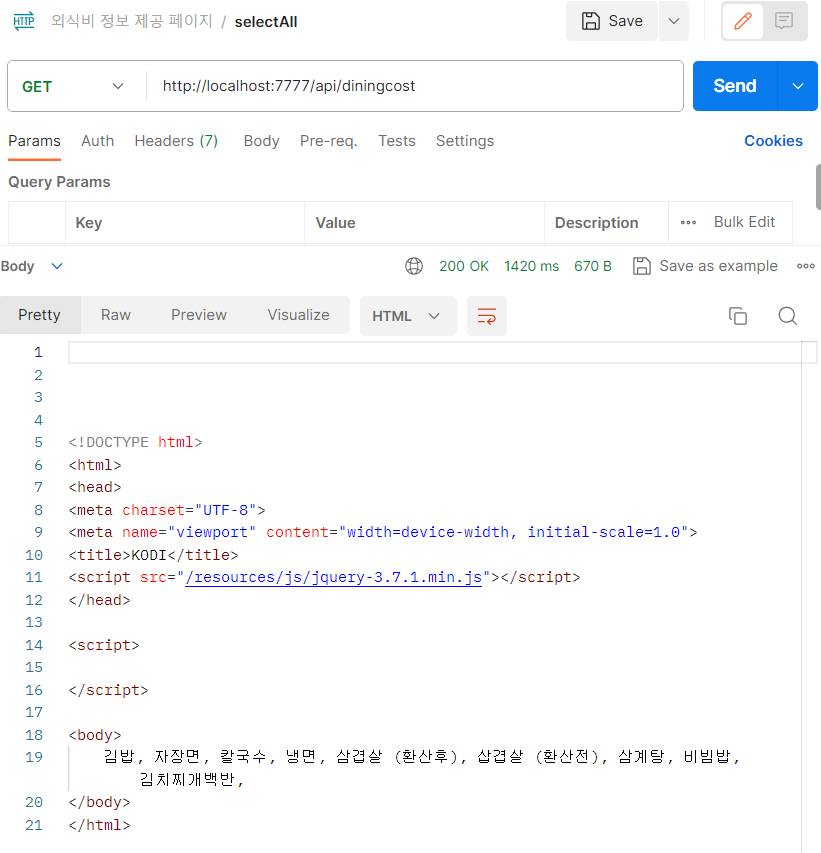Click the meta charset UTF-8 line
The width and height of the screenshot is (821, 853).
coord(167,510)
